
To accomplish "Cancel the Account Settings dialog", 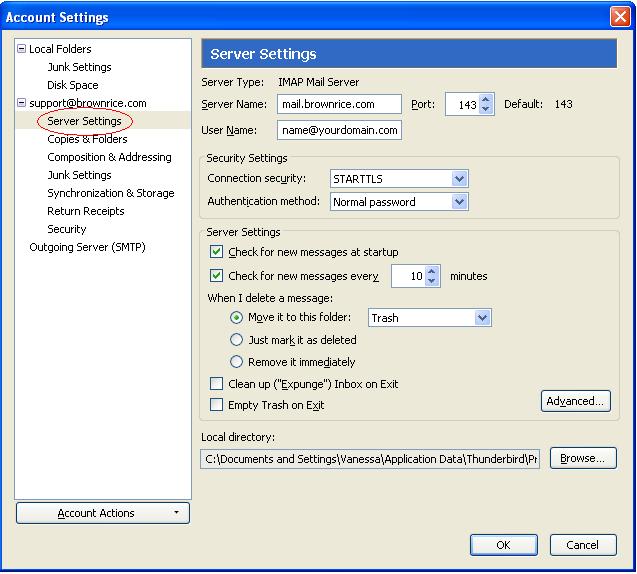I will [x=583, y=545].
